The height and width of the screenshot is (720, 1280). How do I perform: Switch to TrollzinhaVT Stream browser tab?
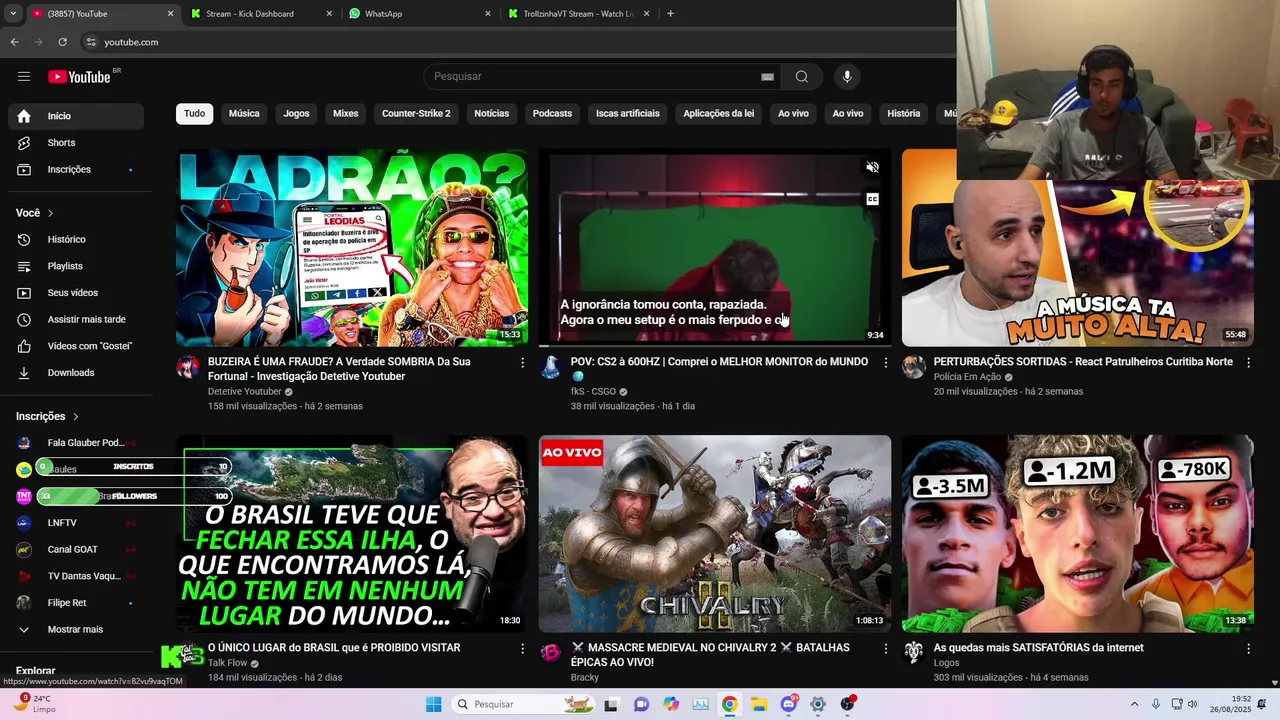pyautogui.click(x=578, y=14)
